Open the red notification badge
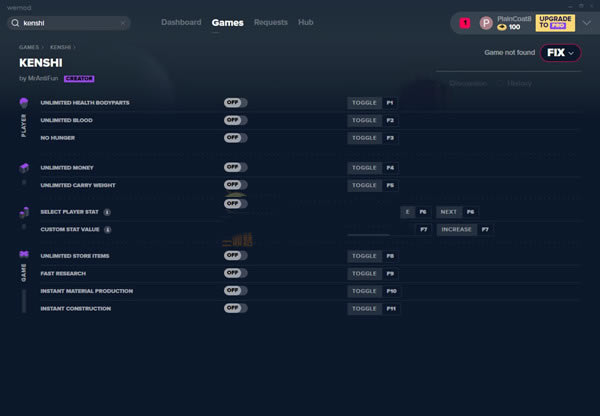 point(465,23)
